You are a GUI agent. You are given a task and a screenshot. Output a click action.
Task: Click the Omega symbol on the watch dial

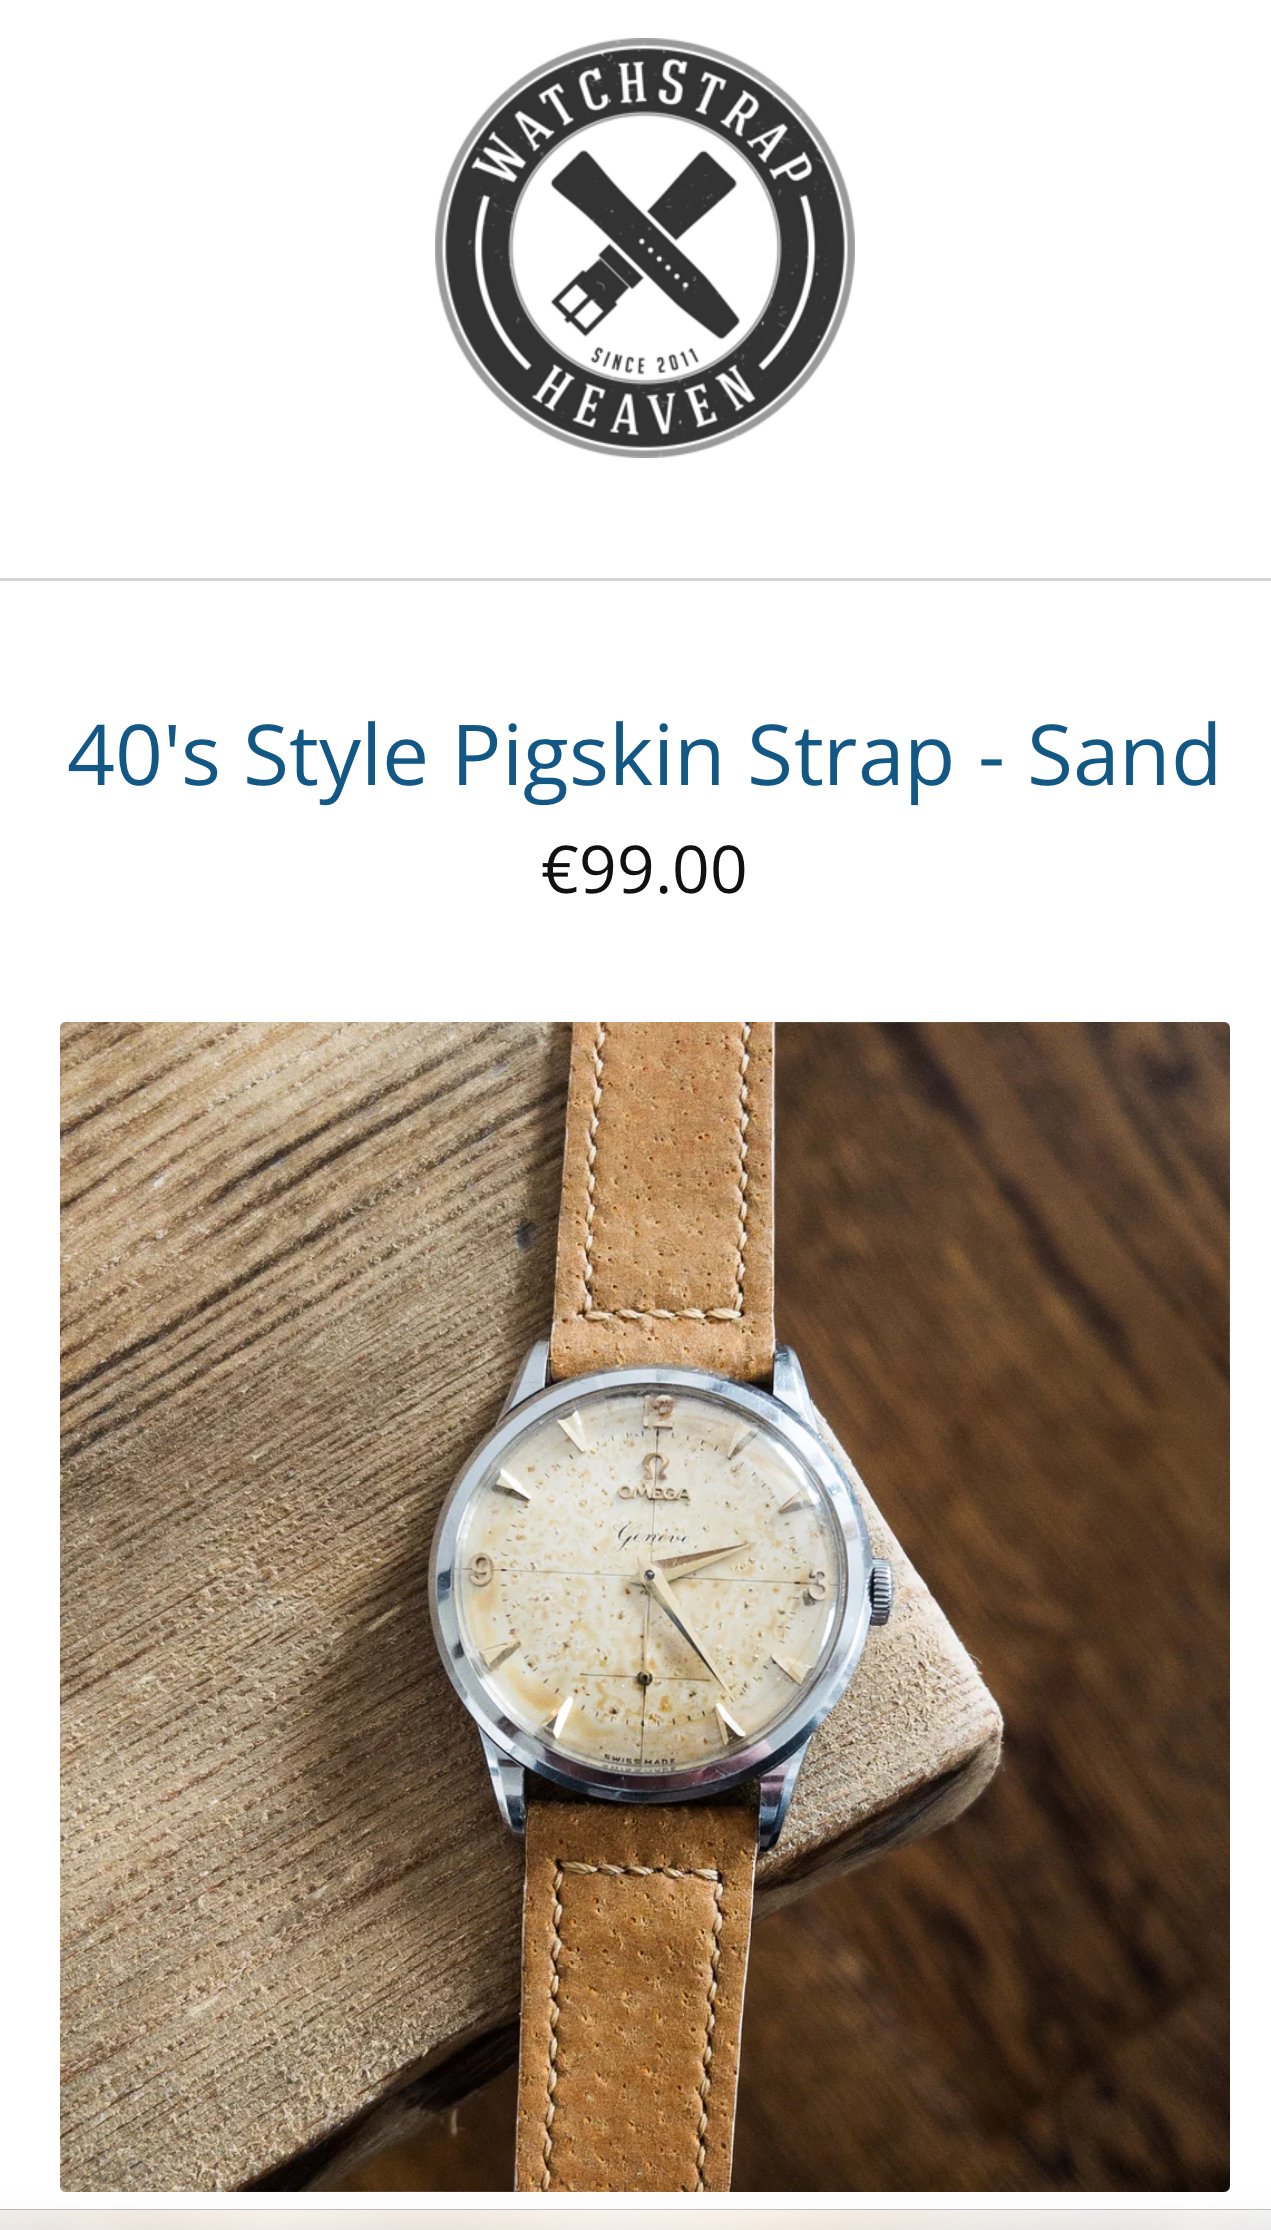[x=657, y=1467]
